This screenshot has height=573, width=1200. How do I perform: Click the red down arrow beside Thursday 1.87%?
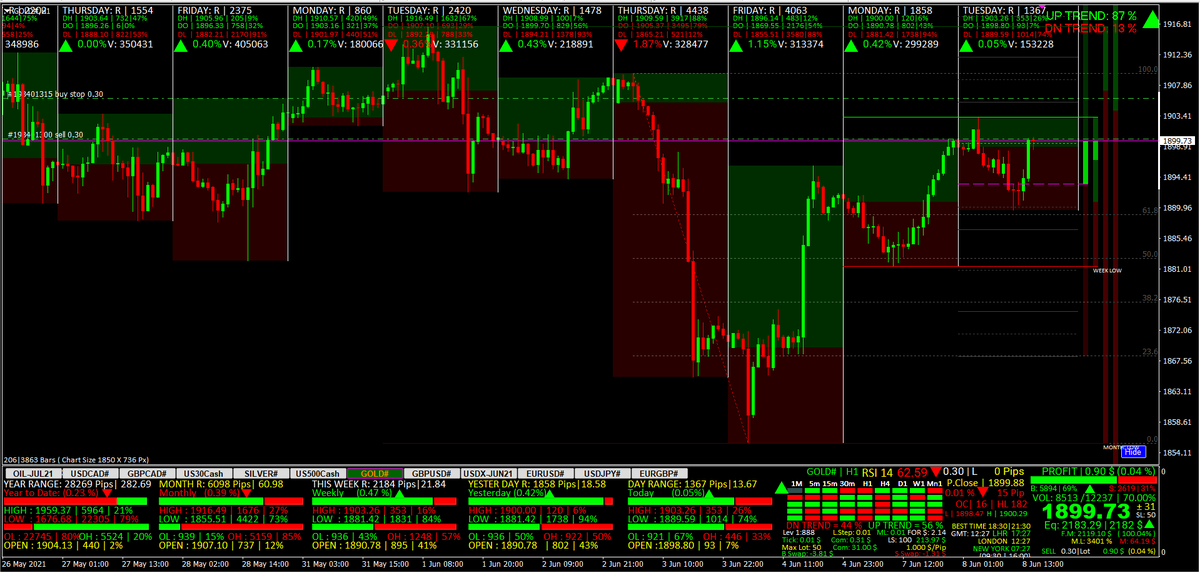point(623,45)
